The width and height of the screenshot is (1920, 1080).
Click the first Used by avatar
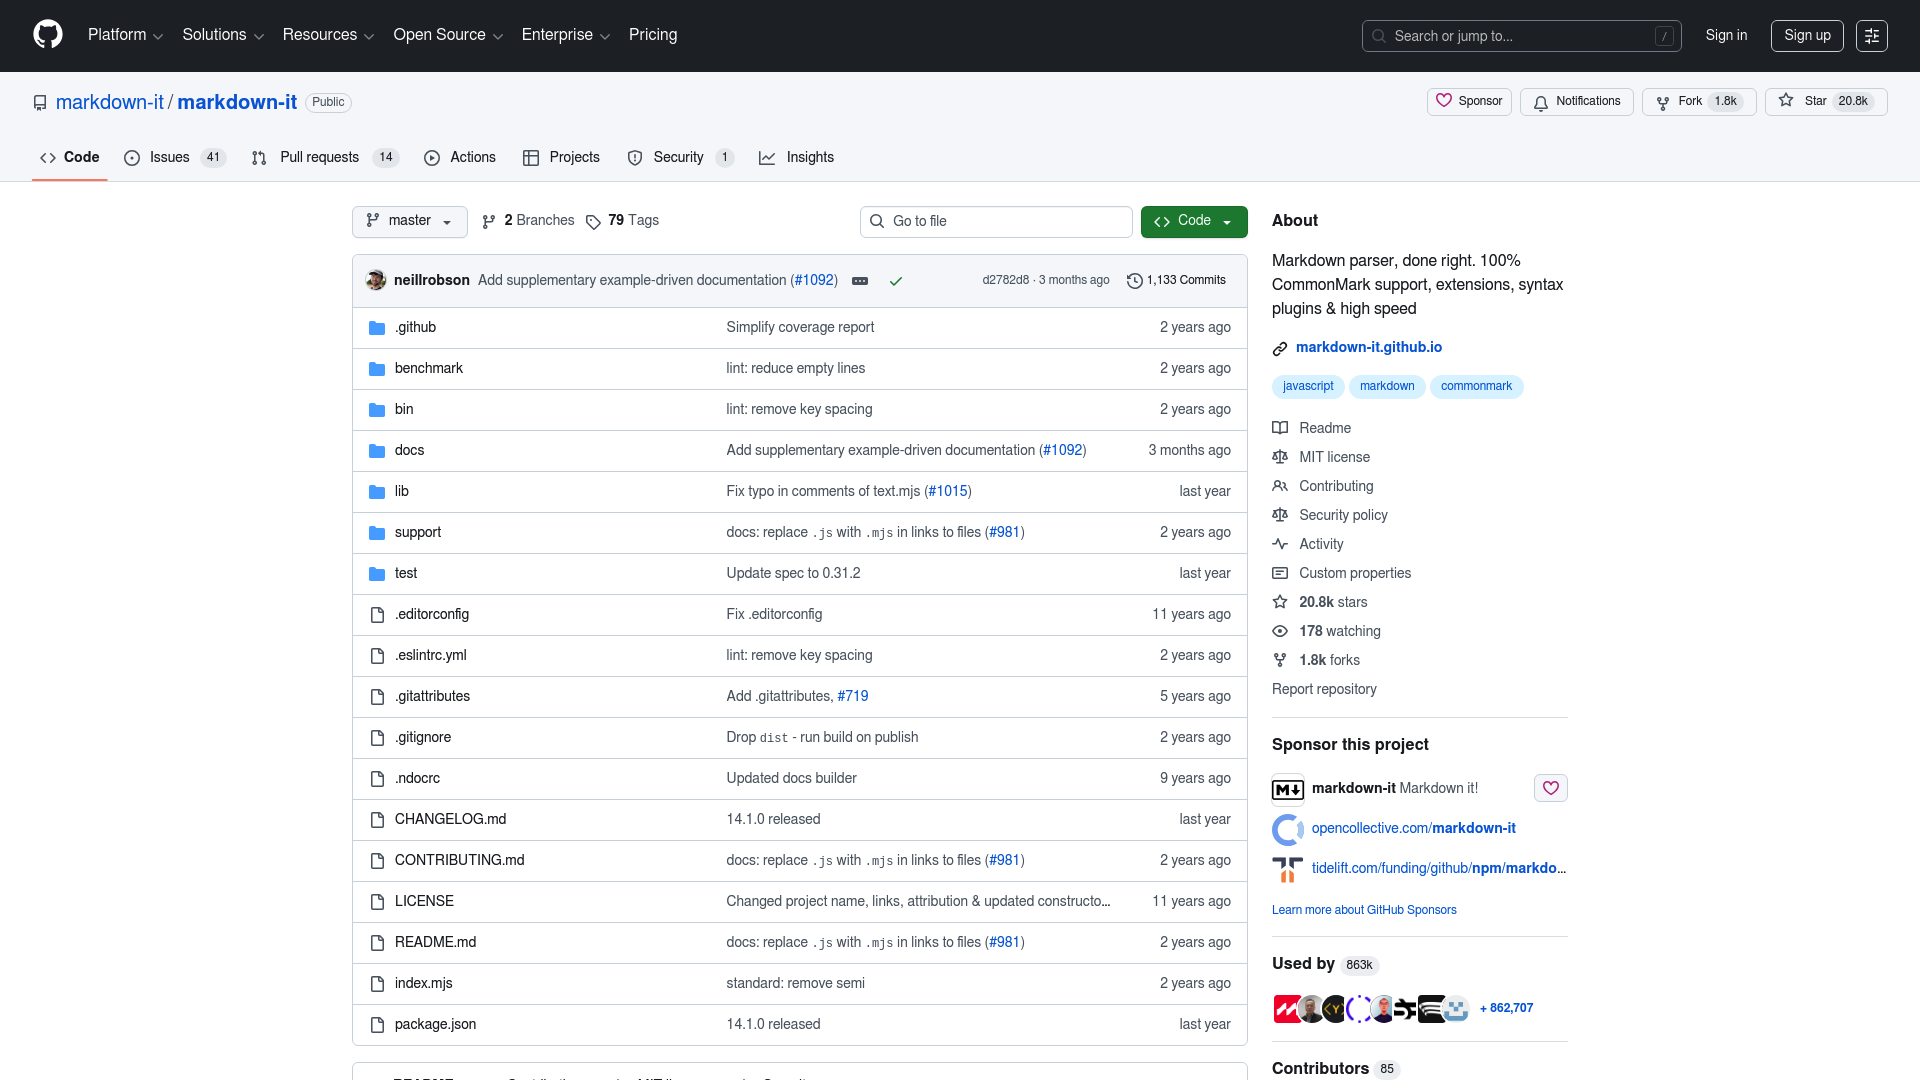(x=1286, y=1009)
